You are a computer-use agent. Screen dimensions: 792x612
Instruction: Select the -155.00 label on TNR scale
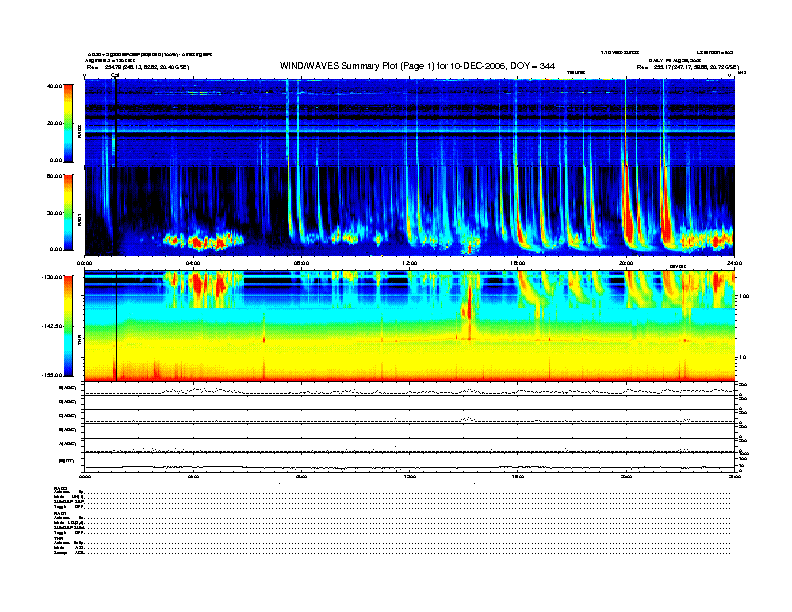tap(53, 375)
